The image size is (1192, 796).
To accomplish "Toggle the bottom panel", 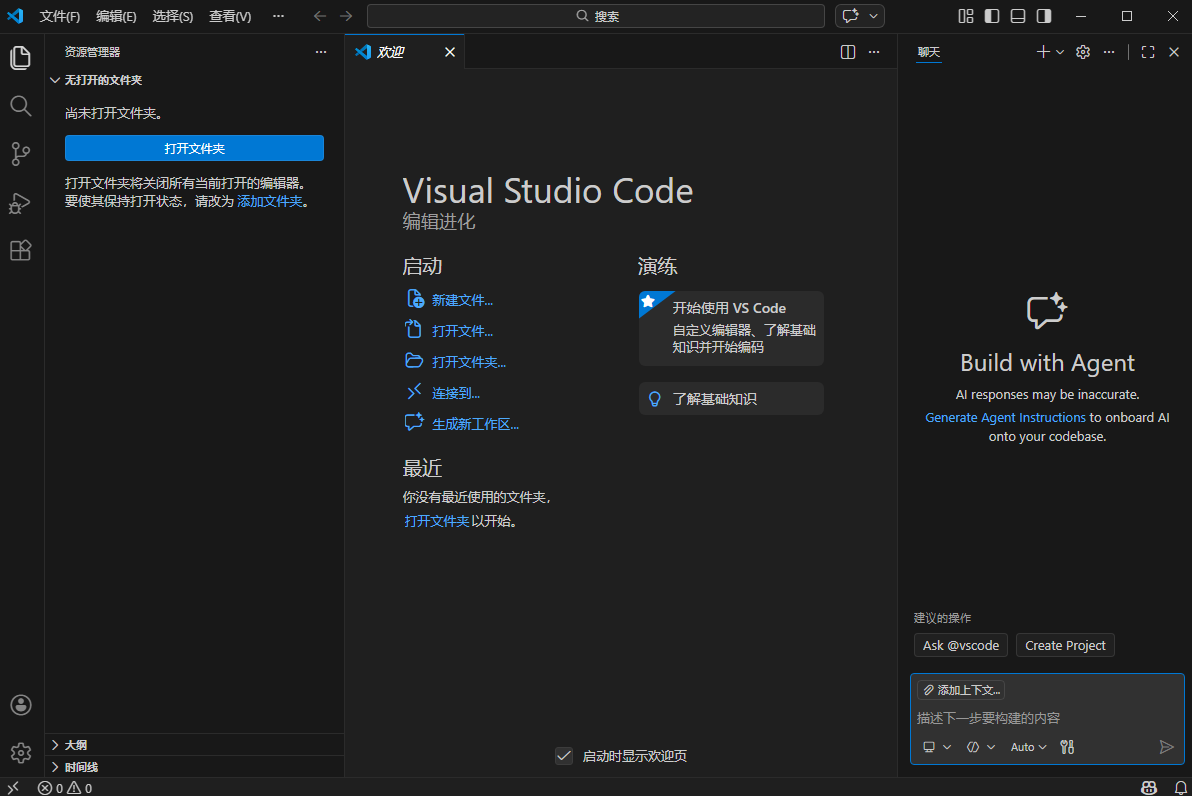I will [x=1017, y=16].
